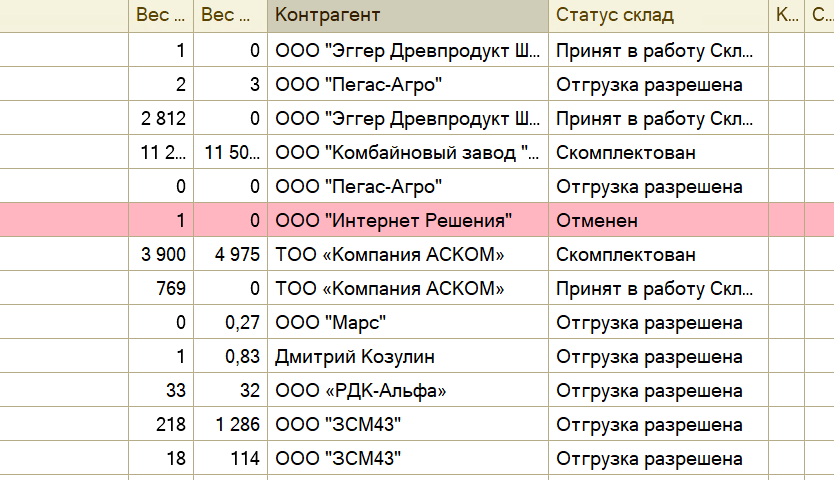Select the weight value 1 286 cell
Image resolution: width=834 pixels, height=480 pixels.
coord(230,424)
